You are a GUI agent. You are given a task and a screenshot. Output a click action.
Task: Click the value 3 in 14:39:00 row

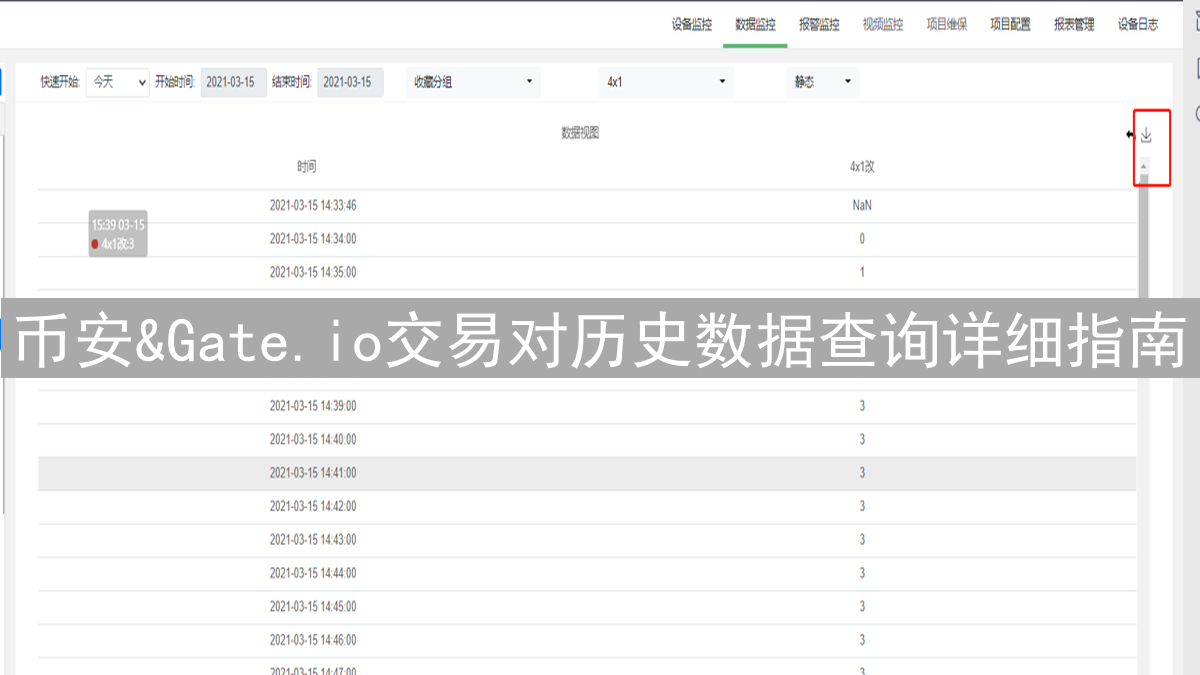(862, 406)
